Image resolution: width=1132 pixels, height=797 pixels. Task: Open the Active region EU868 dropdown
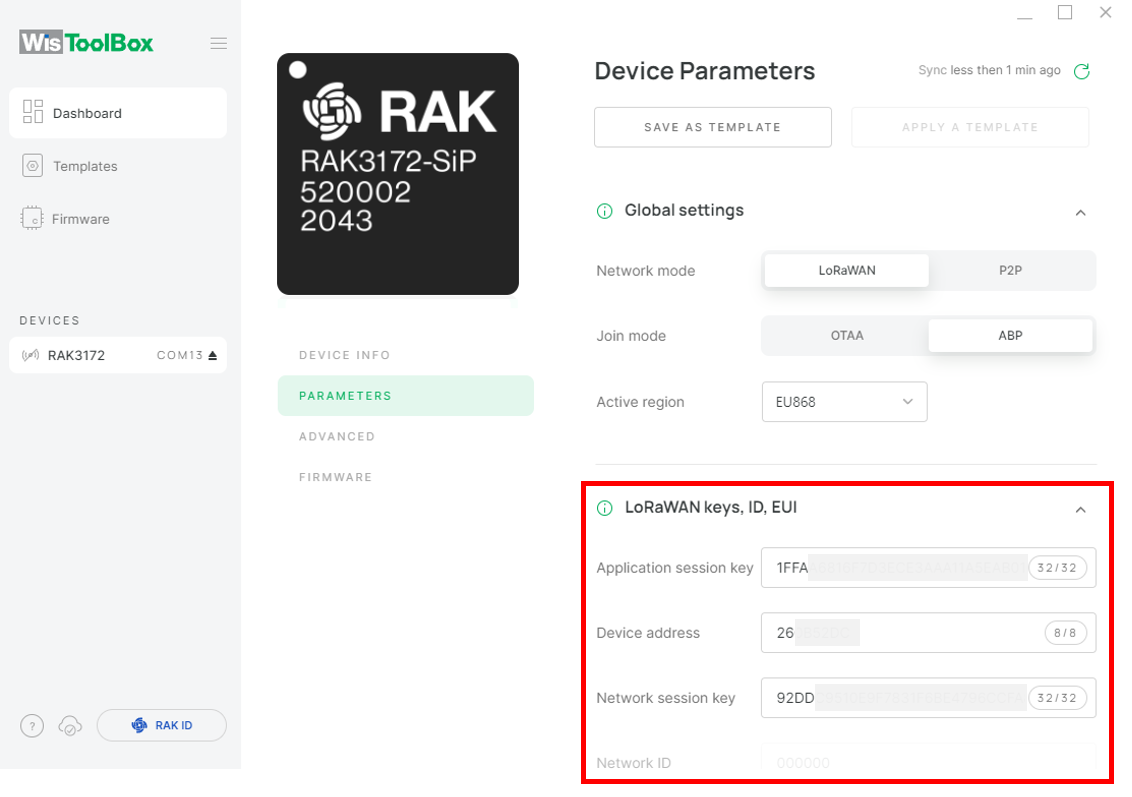[x=845, y=402]
